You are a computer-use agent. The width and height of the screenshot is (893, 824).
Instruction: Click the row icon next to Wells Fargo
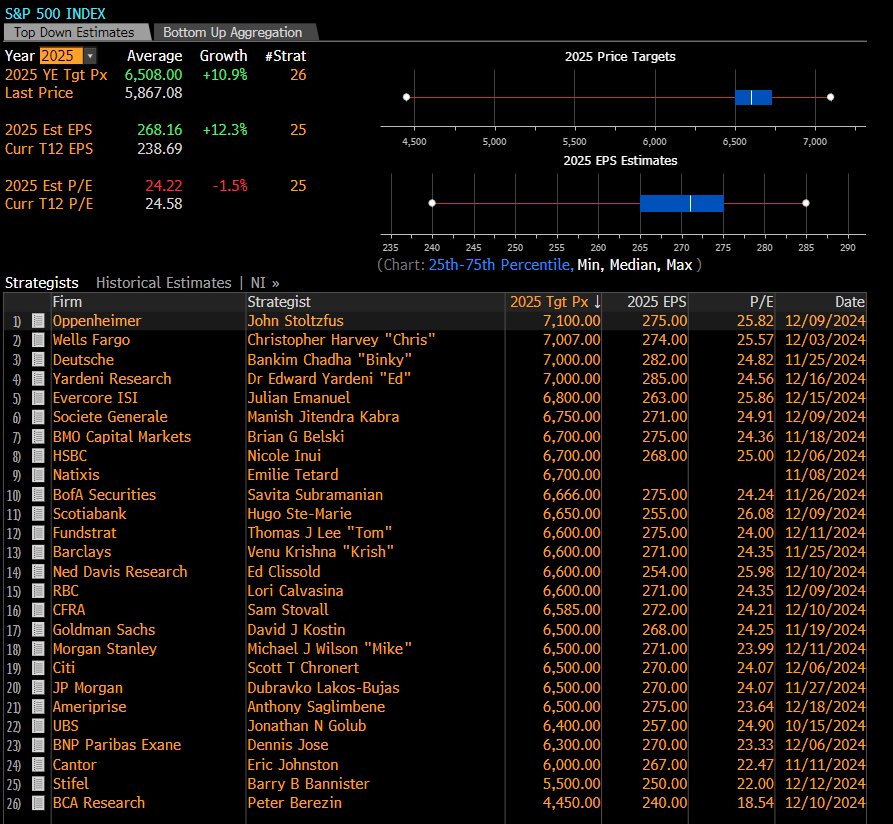[37, 340]
